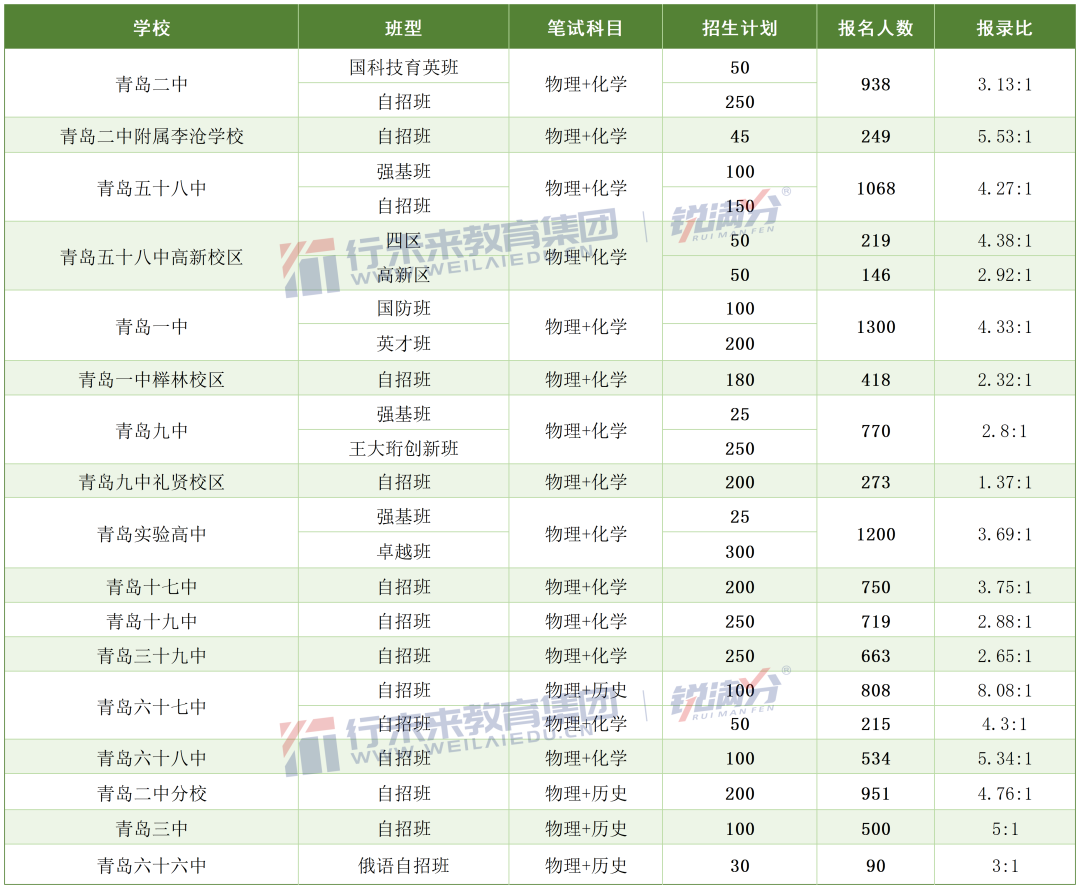
Task: Select the 青岛六十六中 school cell
Action: pos(152,866)
